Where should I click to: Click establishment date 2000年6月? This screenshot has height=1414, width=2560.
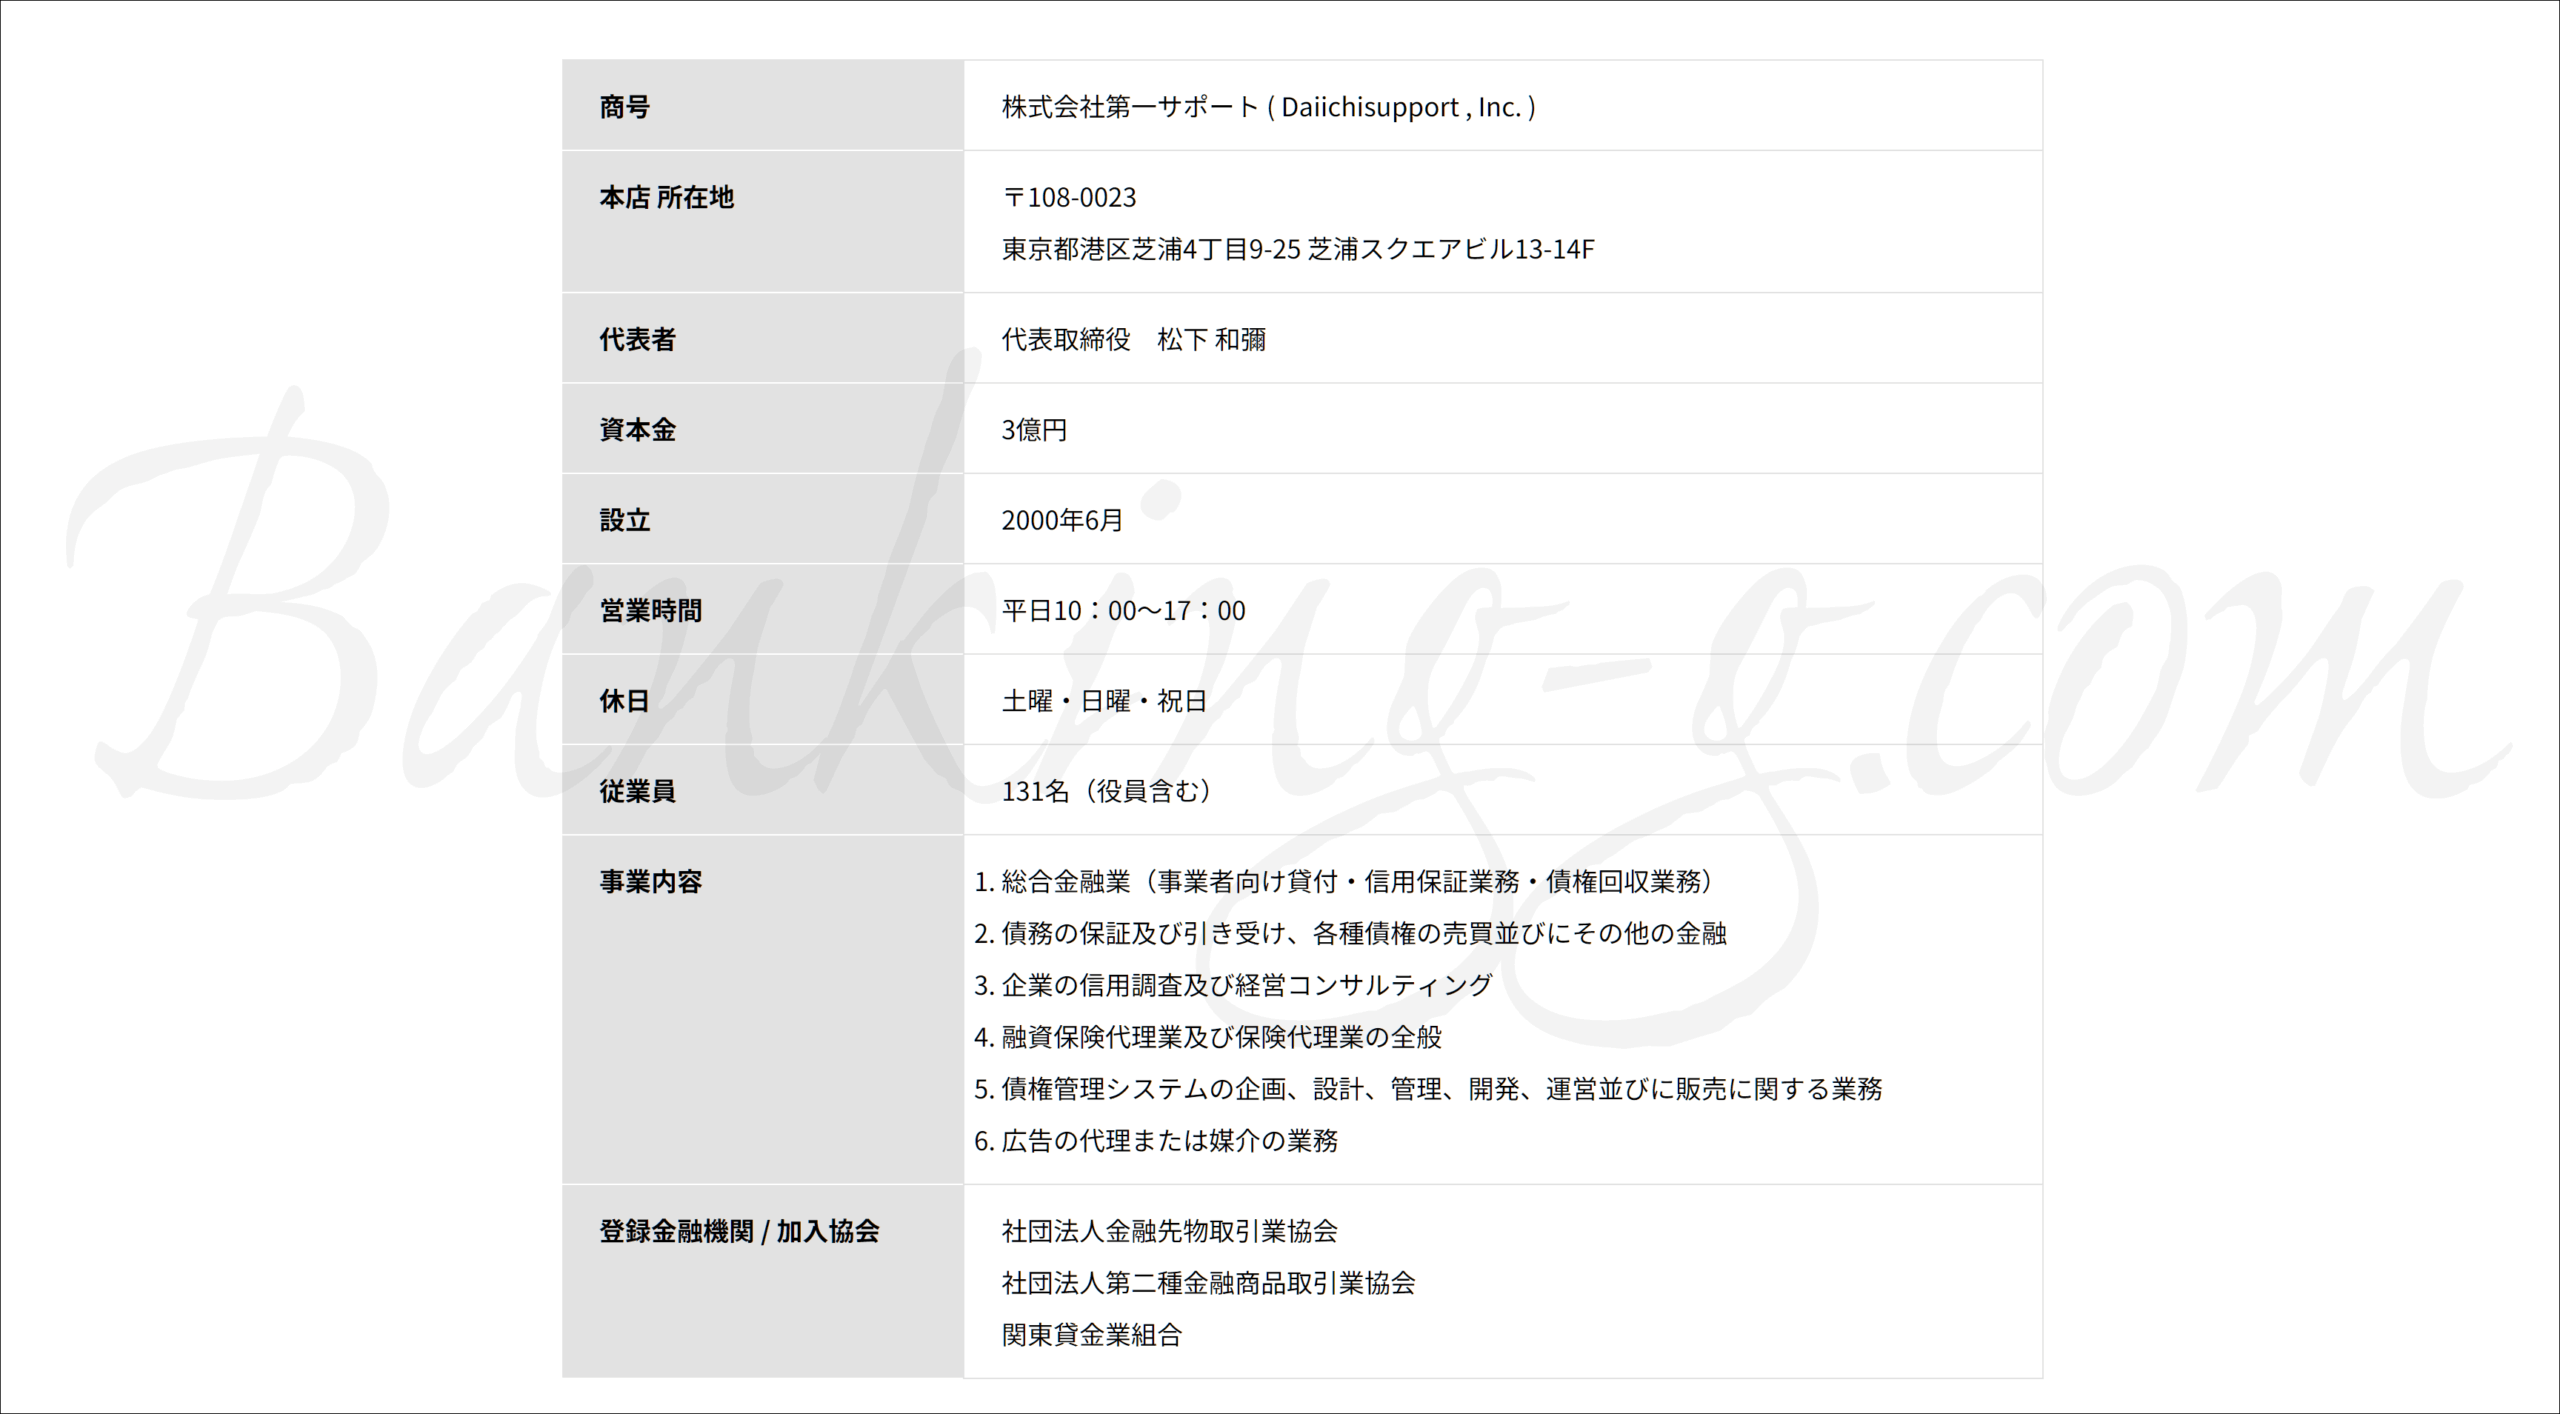tap(1062, 520)
